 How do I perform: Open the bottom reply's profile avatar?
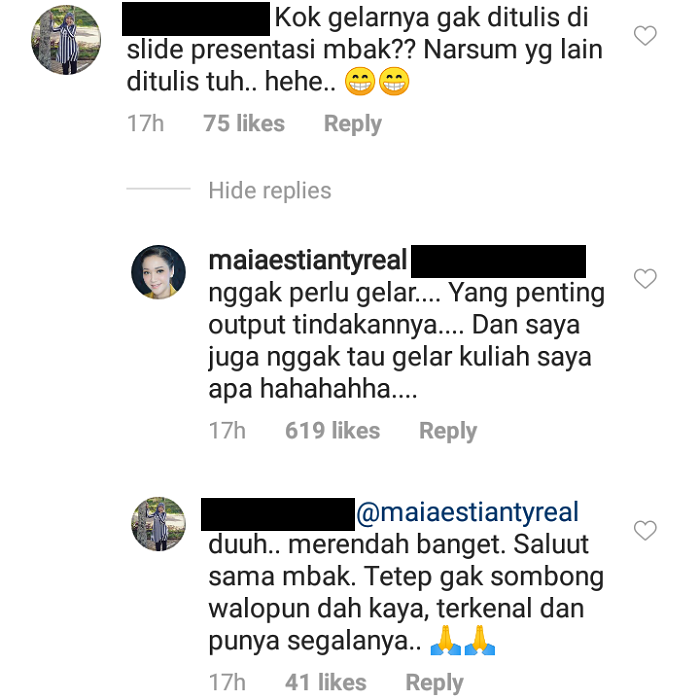tap(158, 524)
